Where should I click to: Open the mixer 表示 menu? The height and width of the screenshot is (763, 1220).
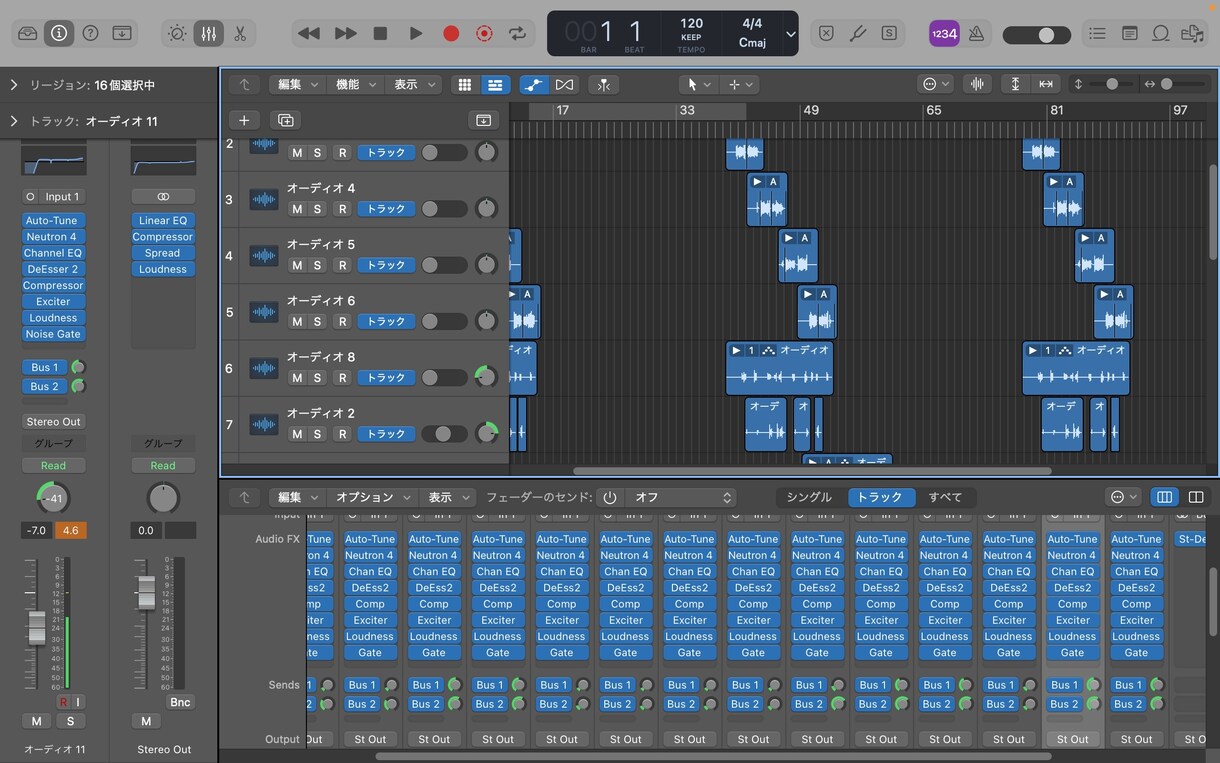point(448,497)
